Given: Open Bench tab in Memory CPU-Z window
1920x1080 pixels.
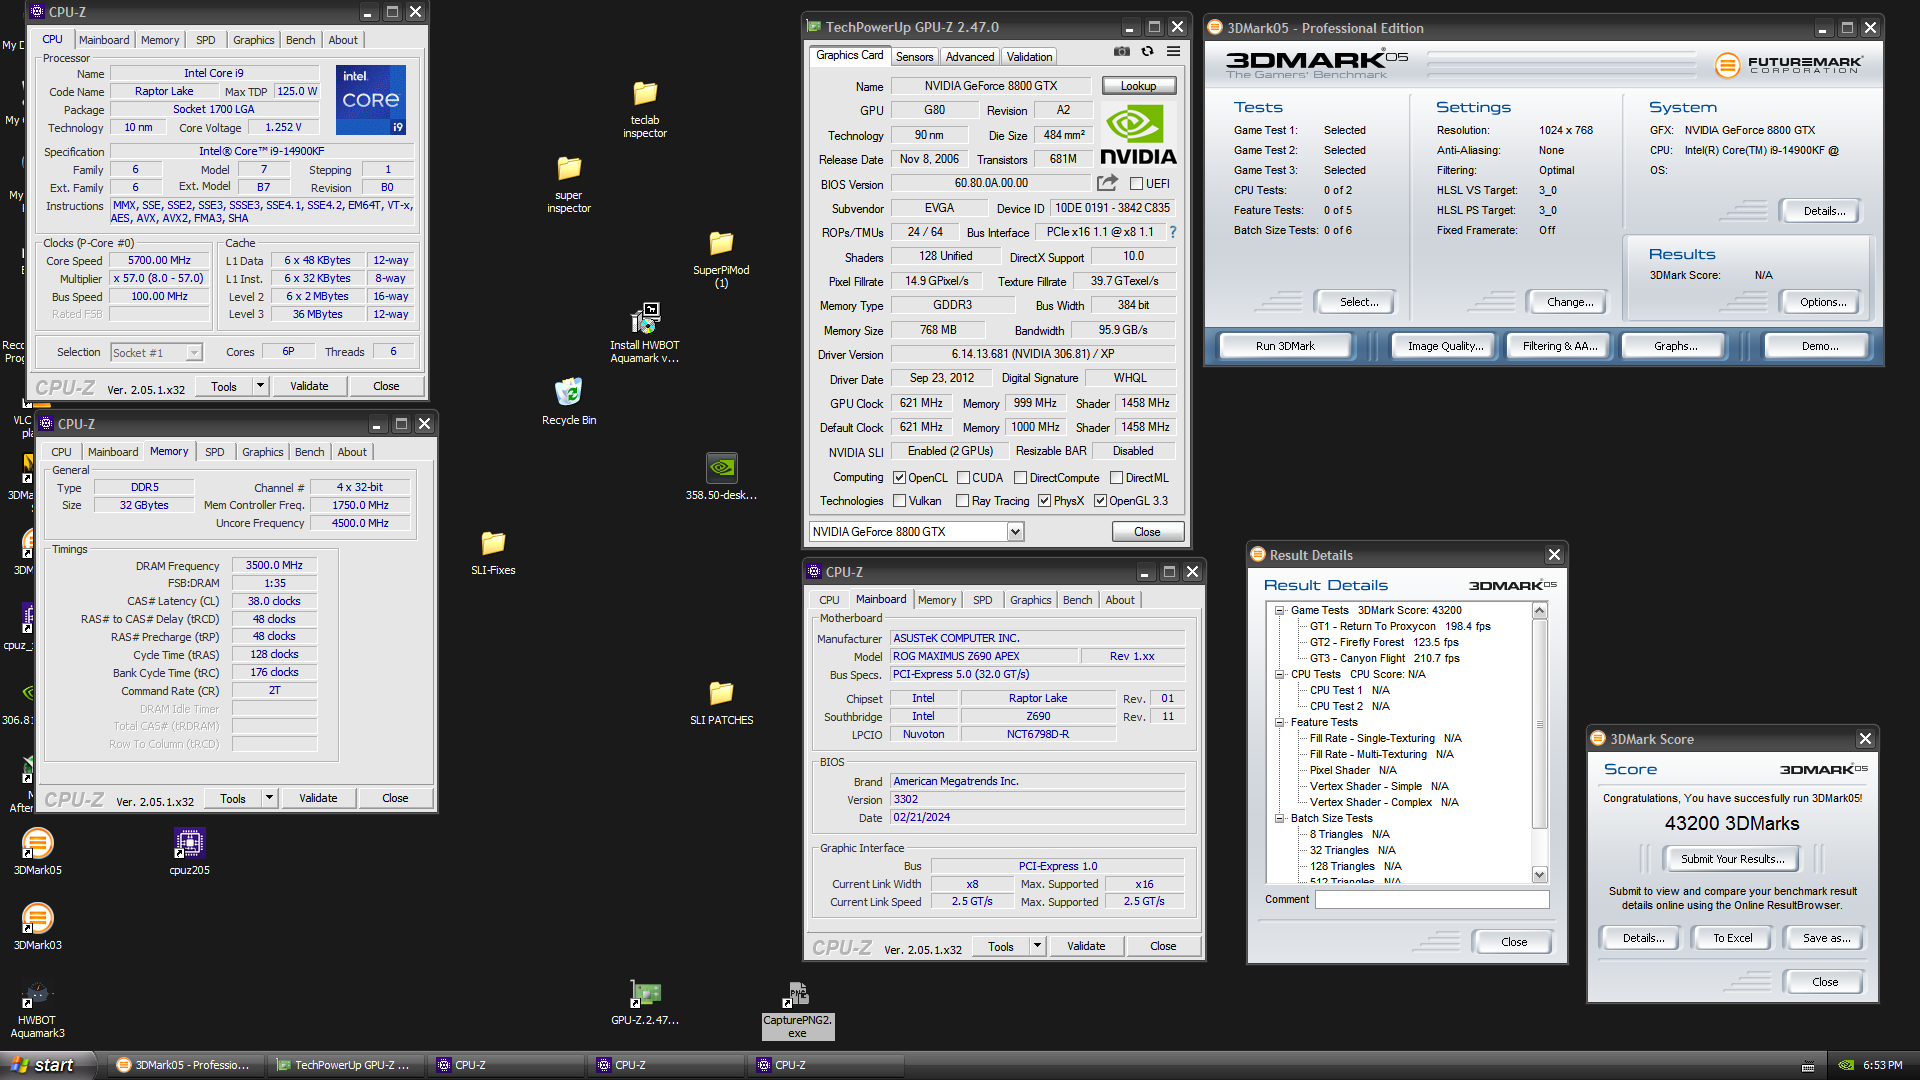Looking at the screenshot, I should click(309, 452).
